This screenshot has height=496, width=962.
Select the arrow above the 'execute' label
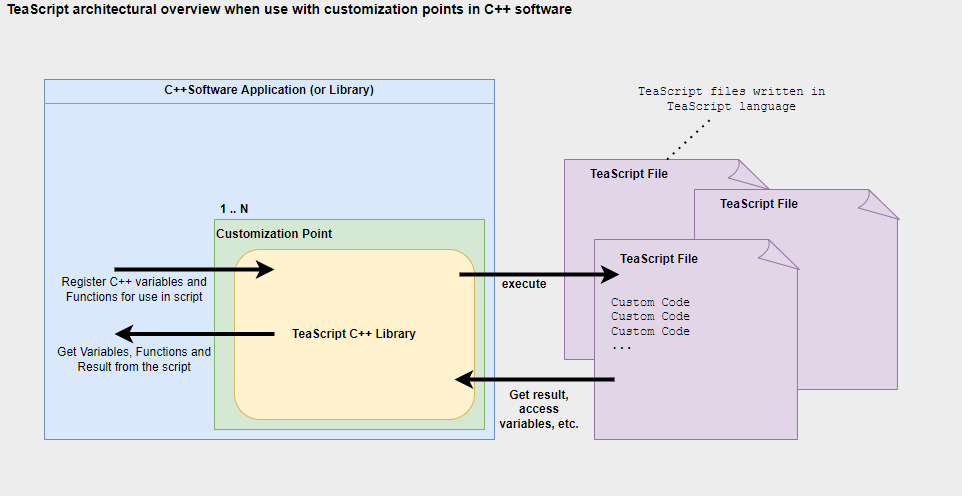(x=539, y=274)
